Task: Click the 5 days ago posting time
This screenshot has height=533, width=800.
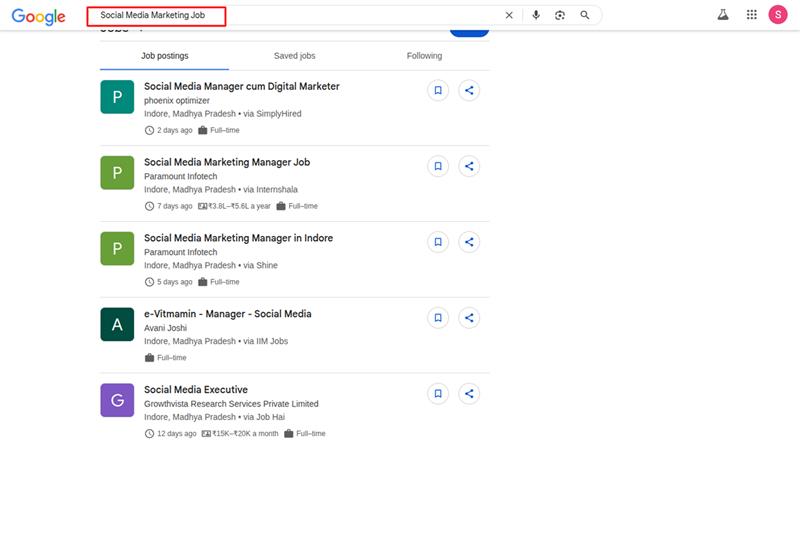Action: pos(168,282)
